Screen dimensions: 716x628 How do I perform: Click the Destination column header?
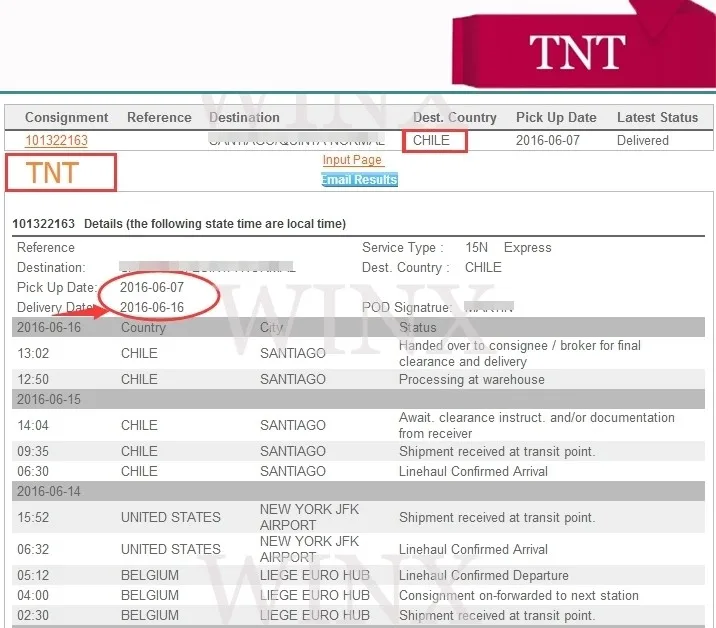(x=244, y=117)
